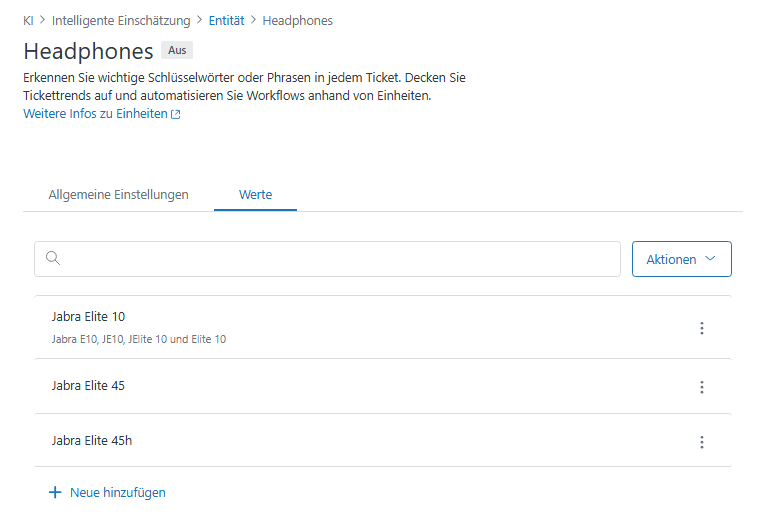Expand the Aktionen dropdown

[682, 259]
